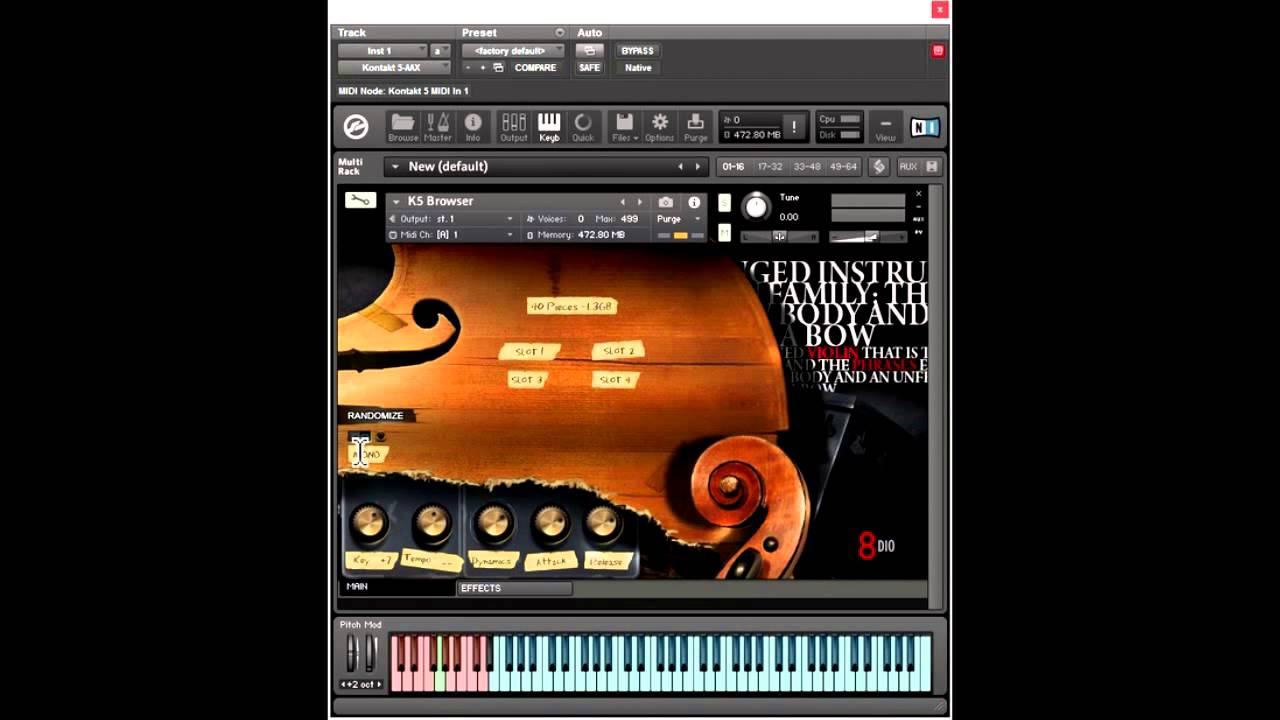The width and height of the screenshot is (1280, 720).
Task: Open the instrument Purge dropdown
Action: coord(680,219)
